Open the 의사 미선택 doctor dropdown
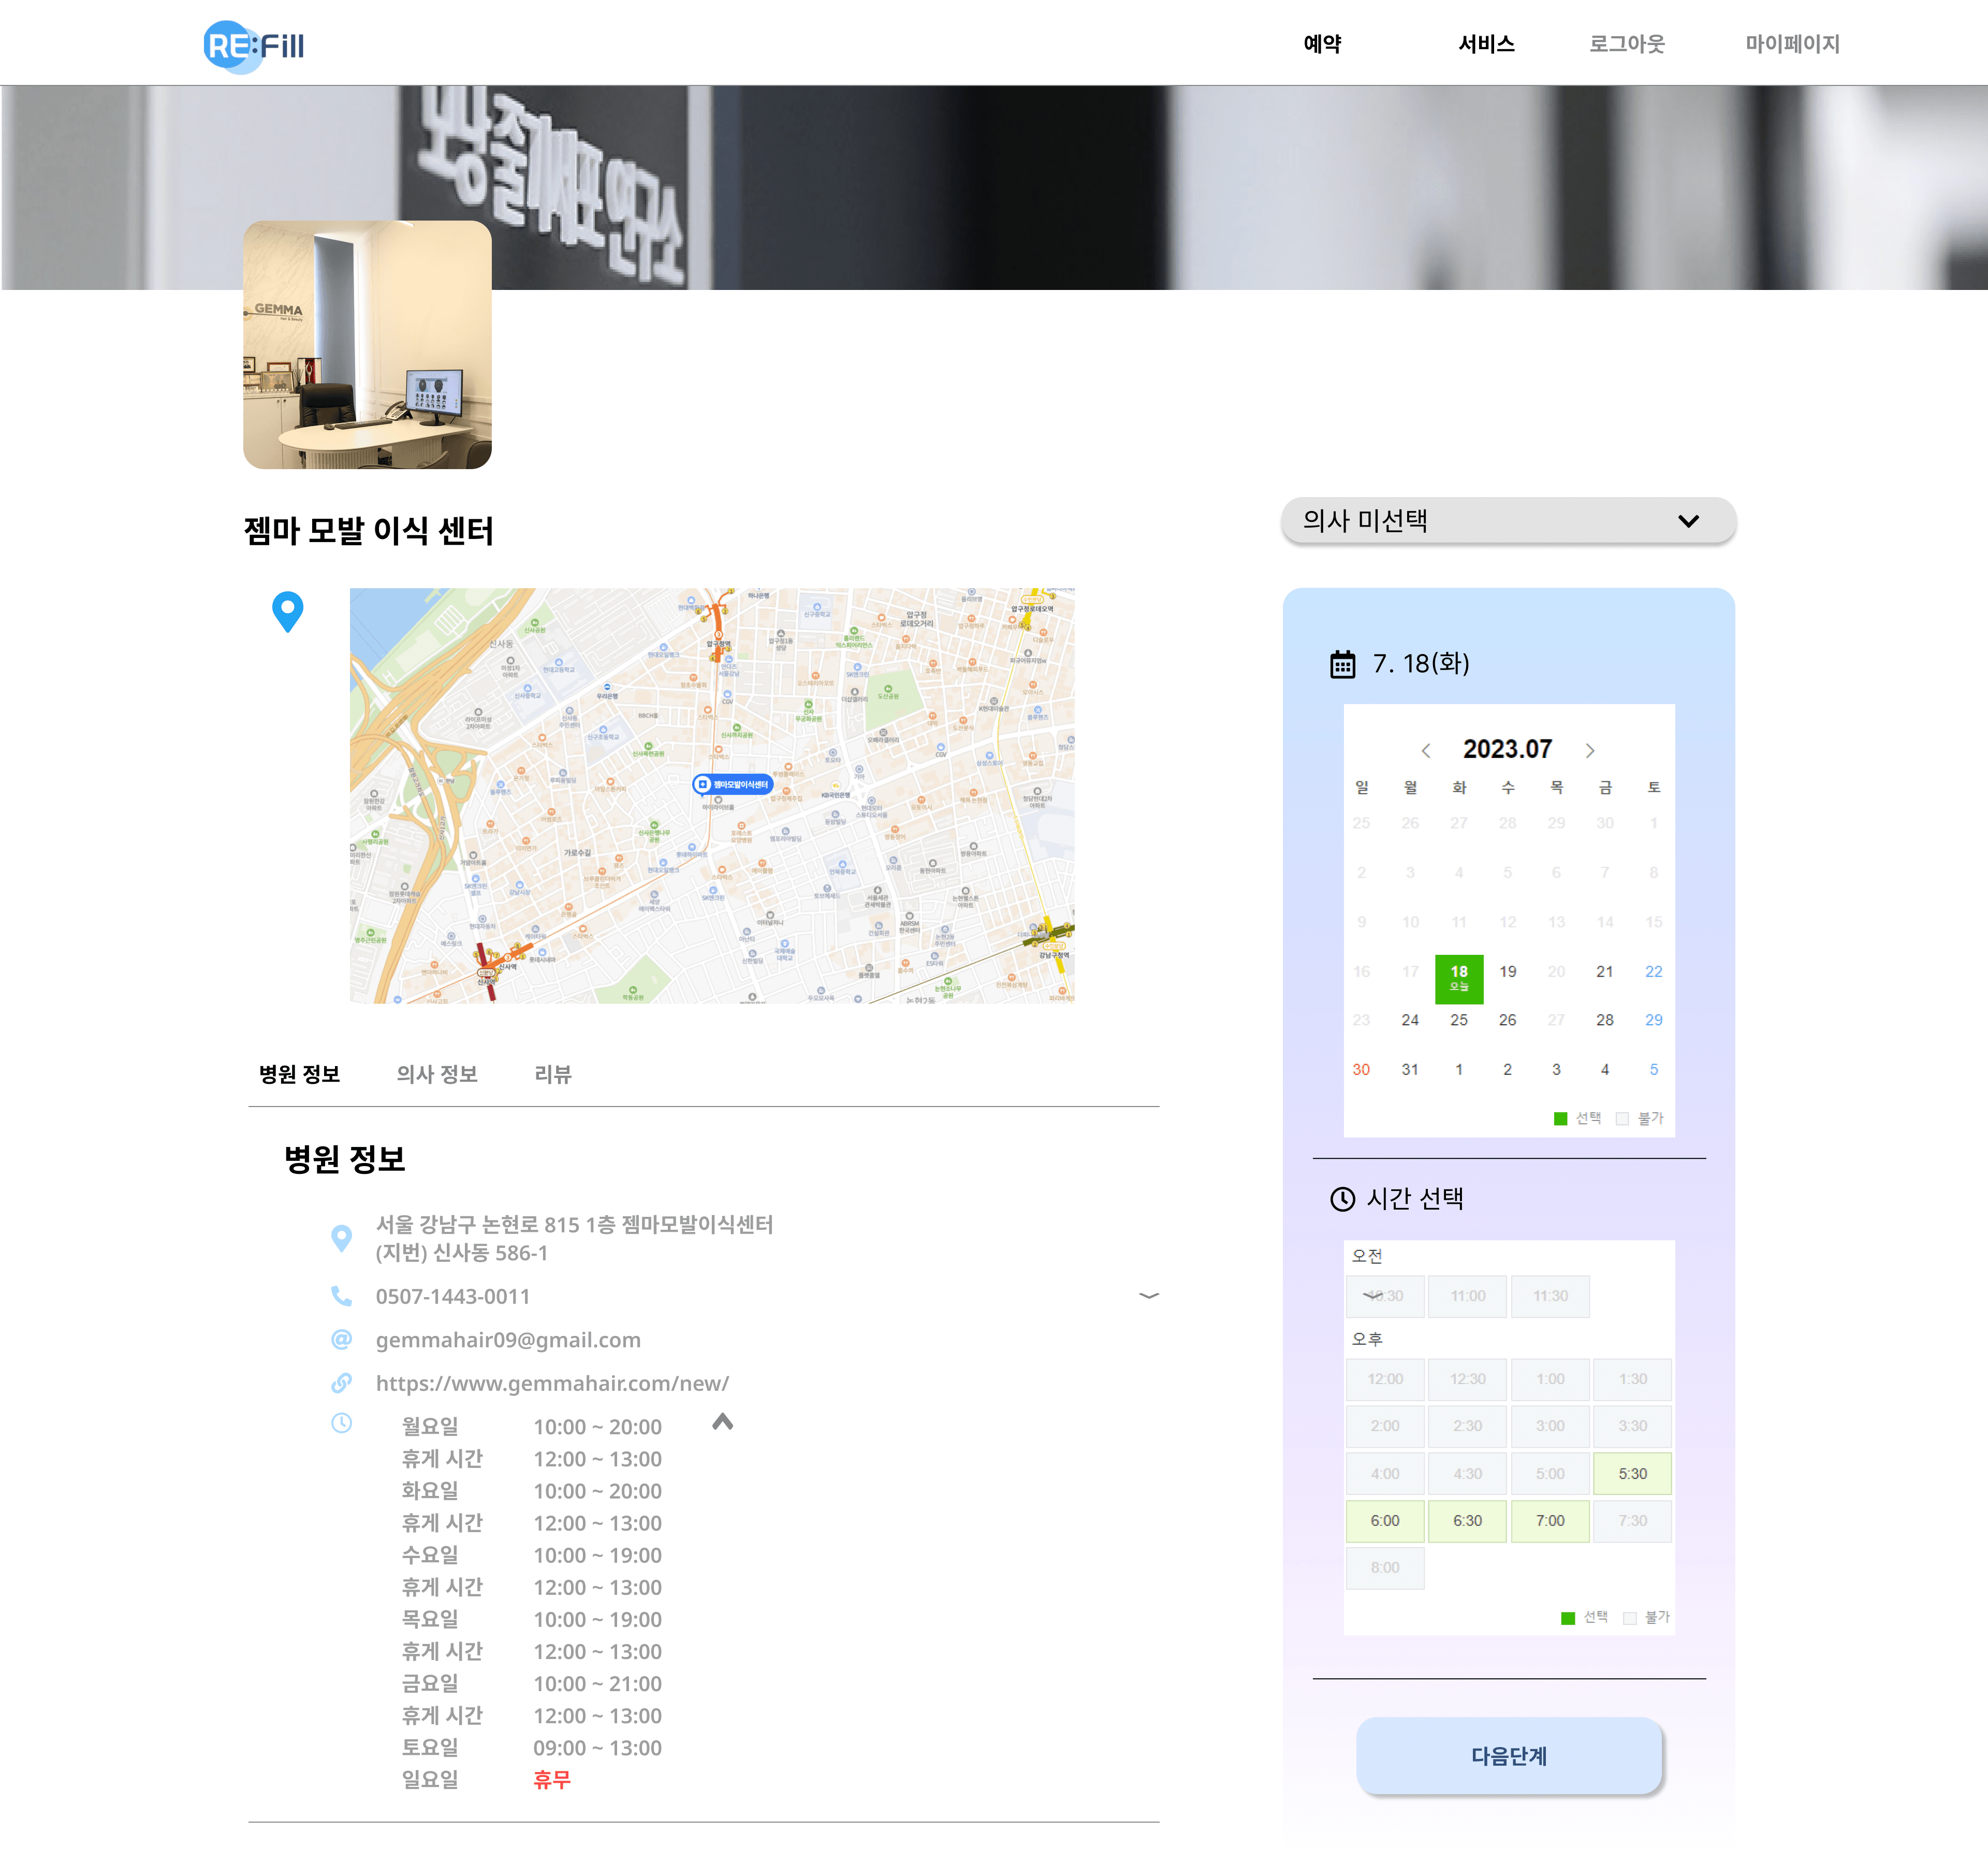Screen dimensions: 1988x1862 [1508, 521]
